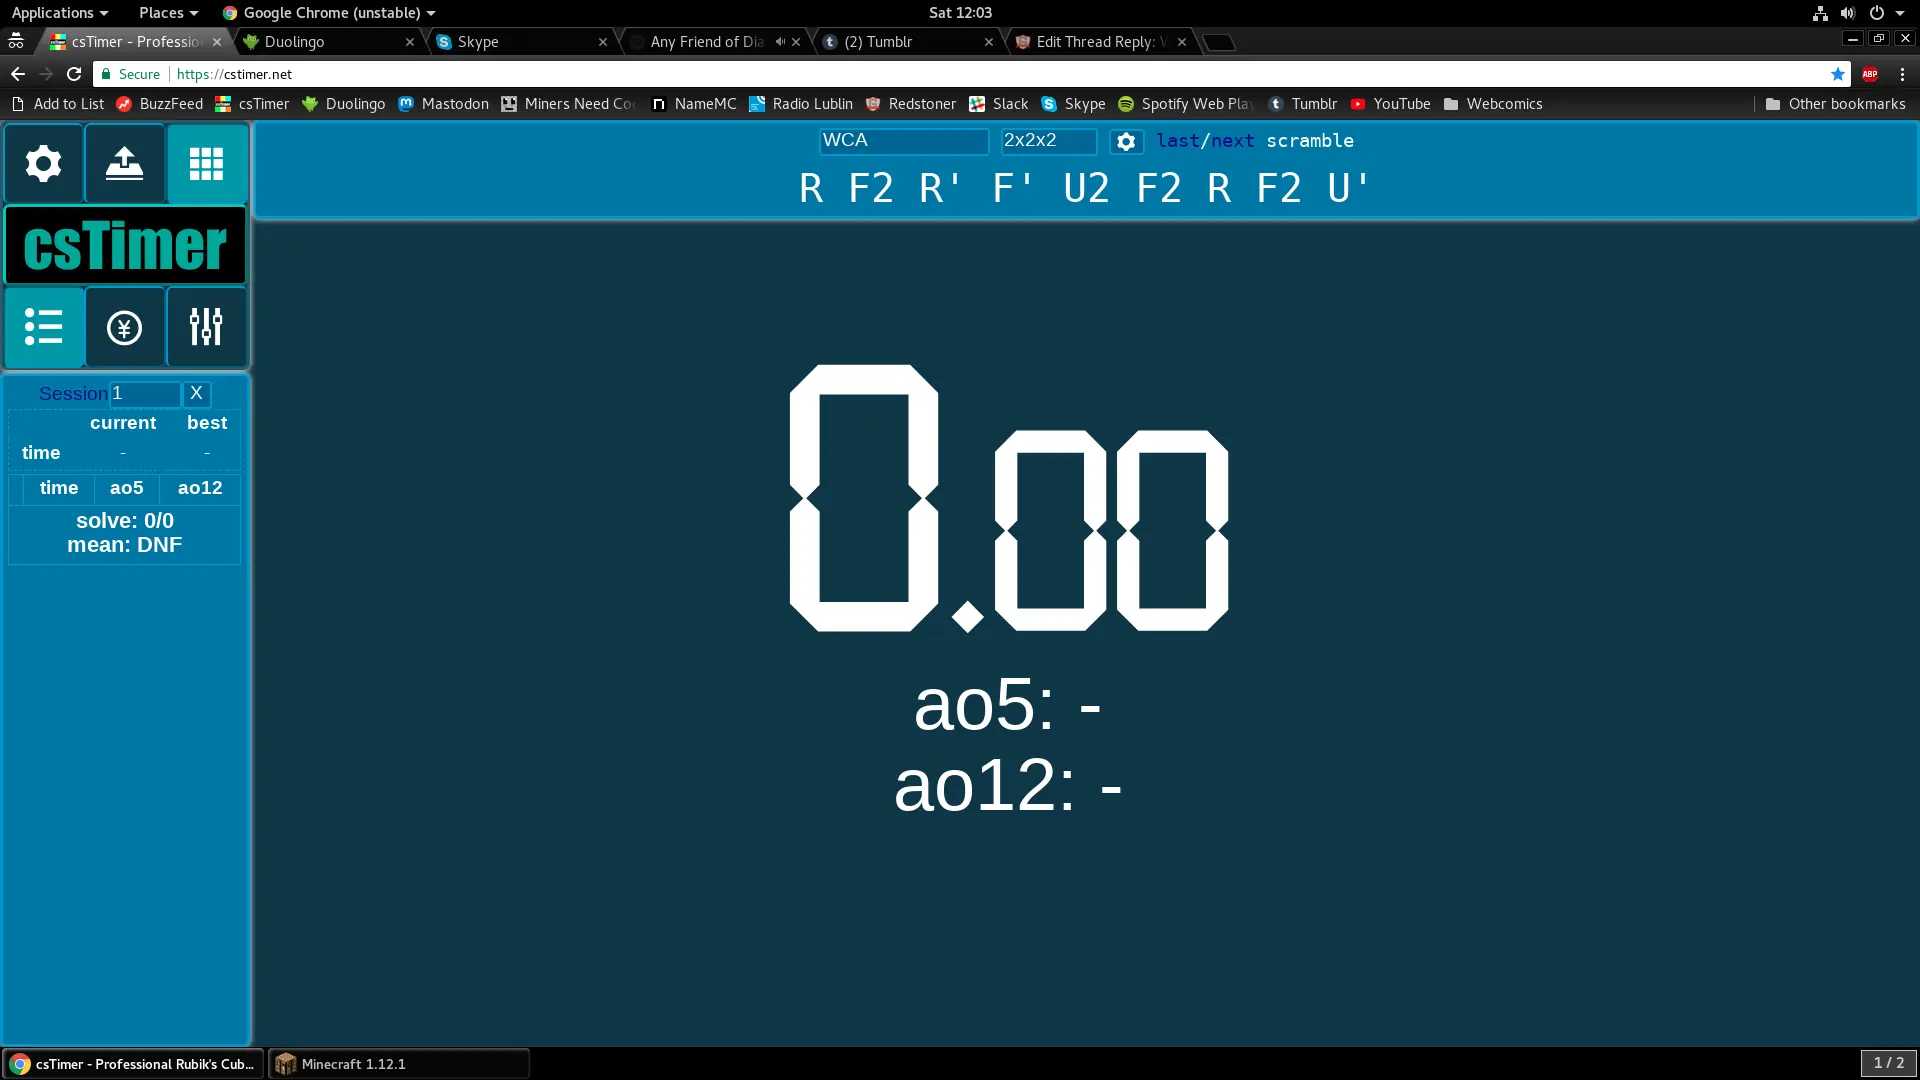
Task: Open the Applications menu
Action: 59,13
